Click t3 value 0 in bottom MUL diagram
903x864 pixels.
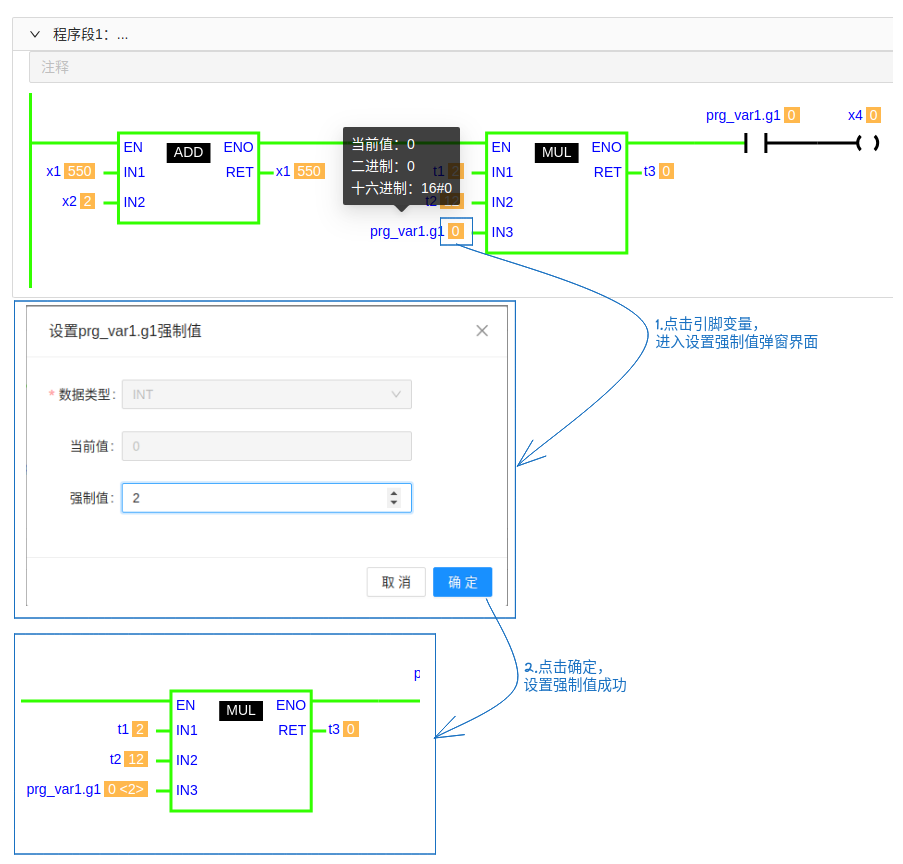pos(351,729)
